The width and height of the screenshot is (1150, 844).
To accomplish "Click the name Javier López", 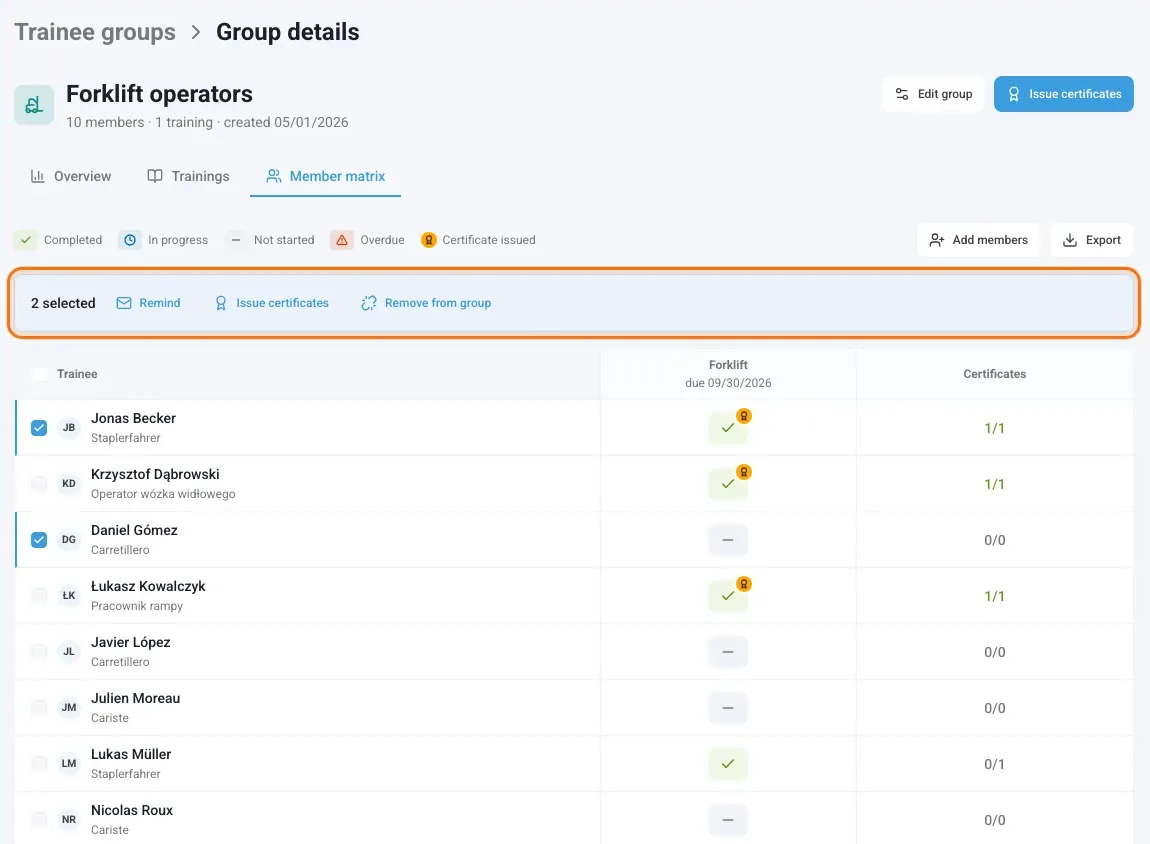I will coord(131,642).
